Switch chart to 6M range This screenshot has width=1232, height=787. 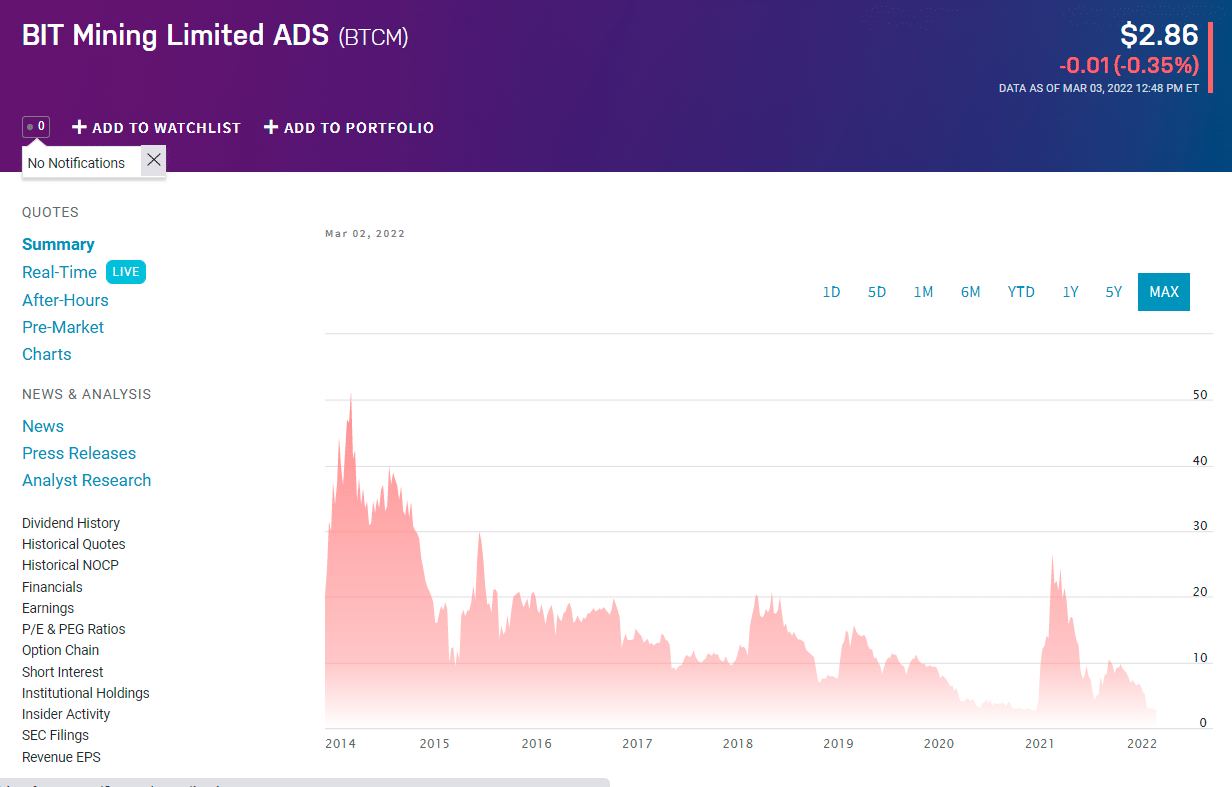(970, 292)
